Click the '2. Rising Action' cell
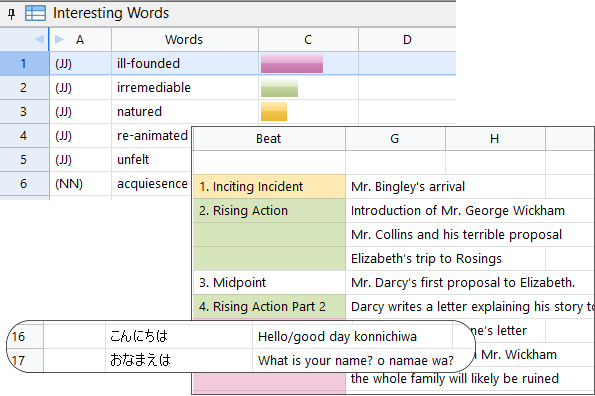 coord(269,211)
